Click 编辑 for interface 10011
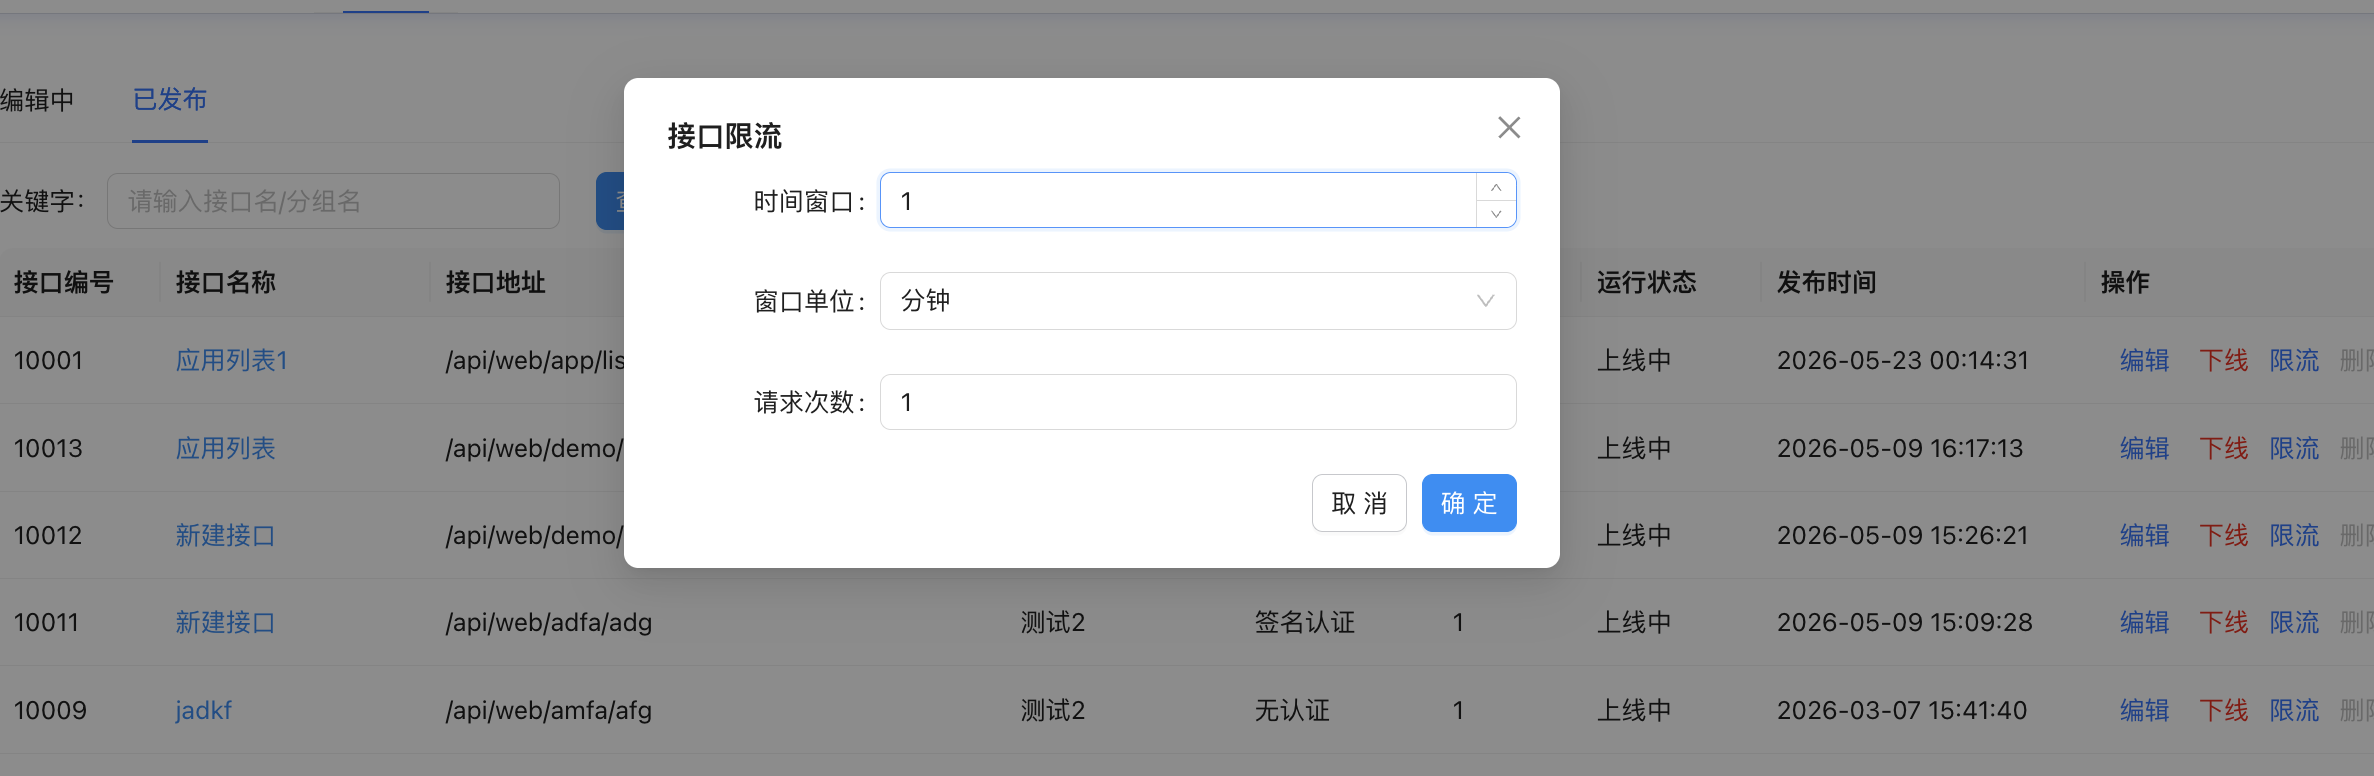This screenshot has width=2374, height=776. click(2145, 622)
